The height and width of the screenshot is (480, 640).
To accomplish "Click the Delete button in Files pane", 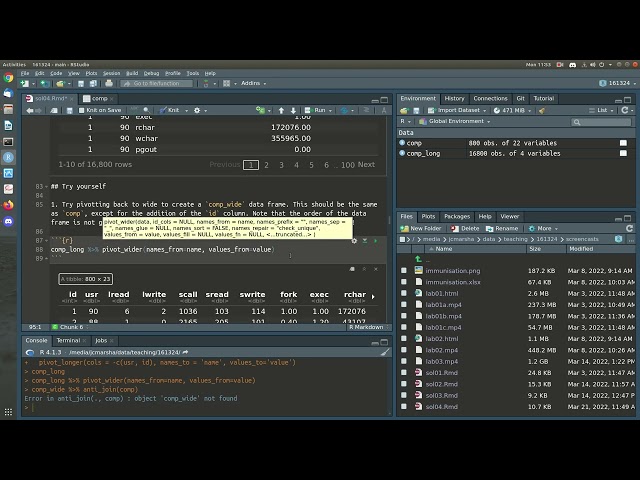I will (465, 228).
